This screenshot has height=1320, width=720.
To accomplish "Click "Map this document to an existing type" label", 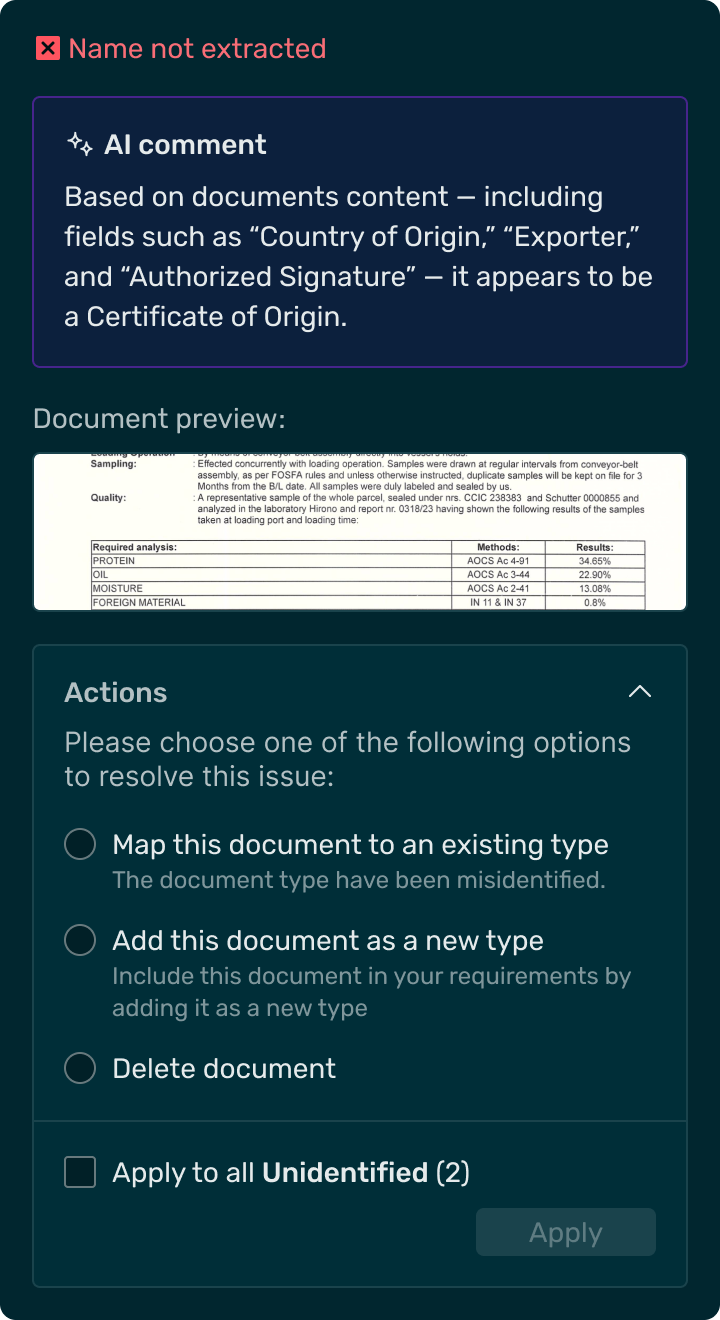I will coord(360,844).
